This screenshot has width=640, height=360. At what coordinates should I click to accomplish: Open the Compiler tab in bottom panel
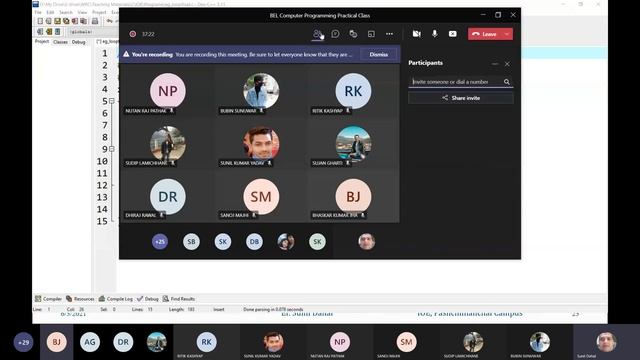(48, 299)
